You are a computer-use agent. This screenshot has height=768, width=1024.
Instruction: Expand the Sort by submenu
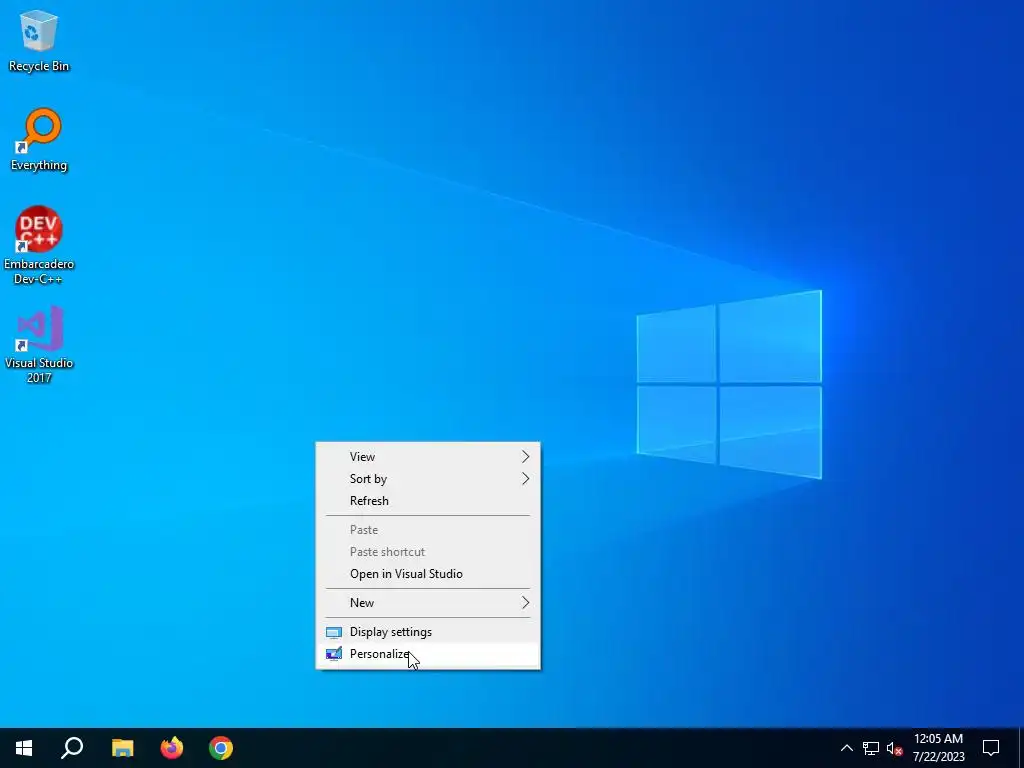pyautogui.click(x=428, y=479)
